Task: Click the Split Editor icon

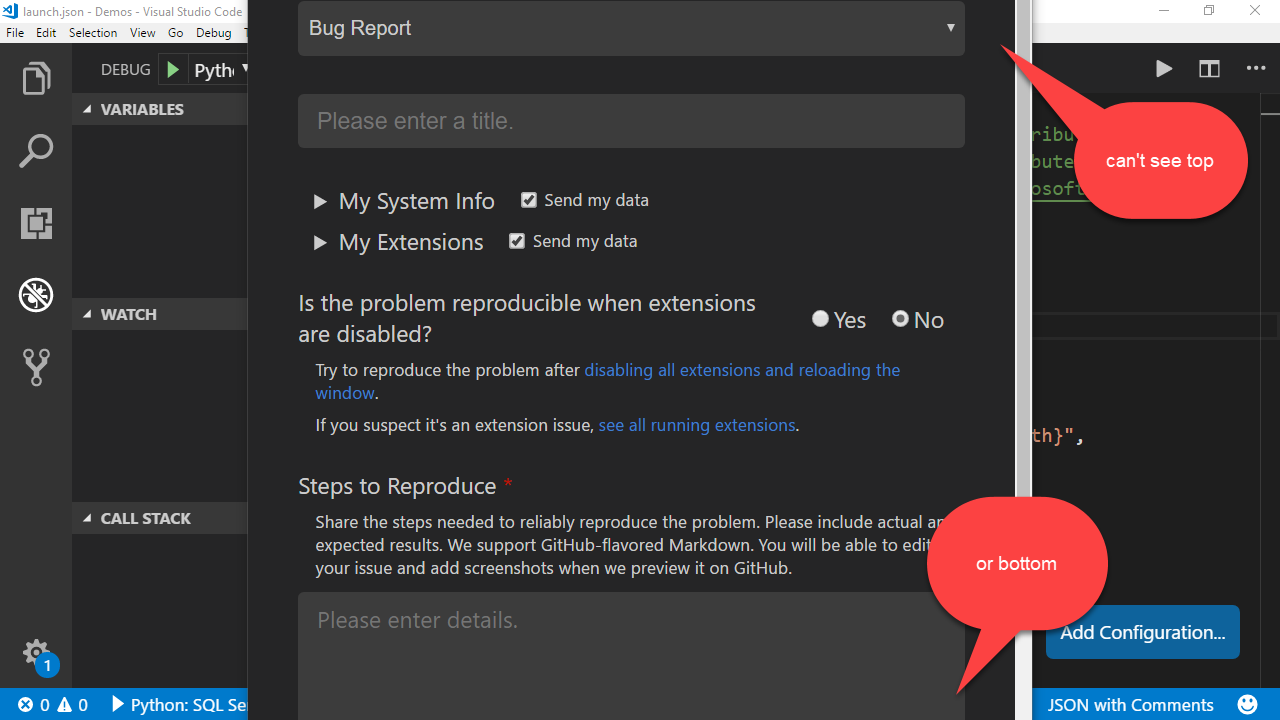Action: (x=1209, y=69)
